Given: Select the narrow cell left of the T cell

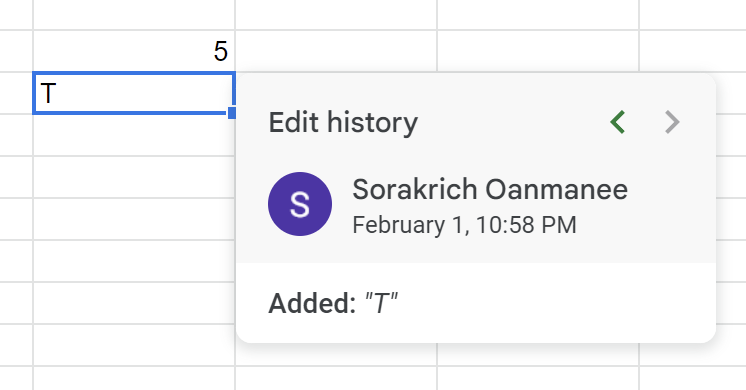Looking at the screenshot, I should pyautogui.click(x=16, y=93).
